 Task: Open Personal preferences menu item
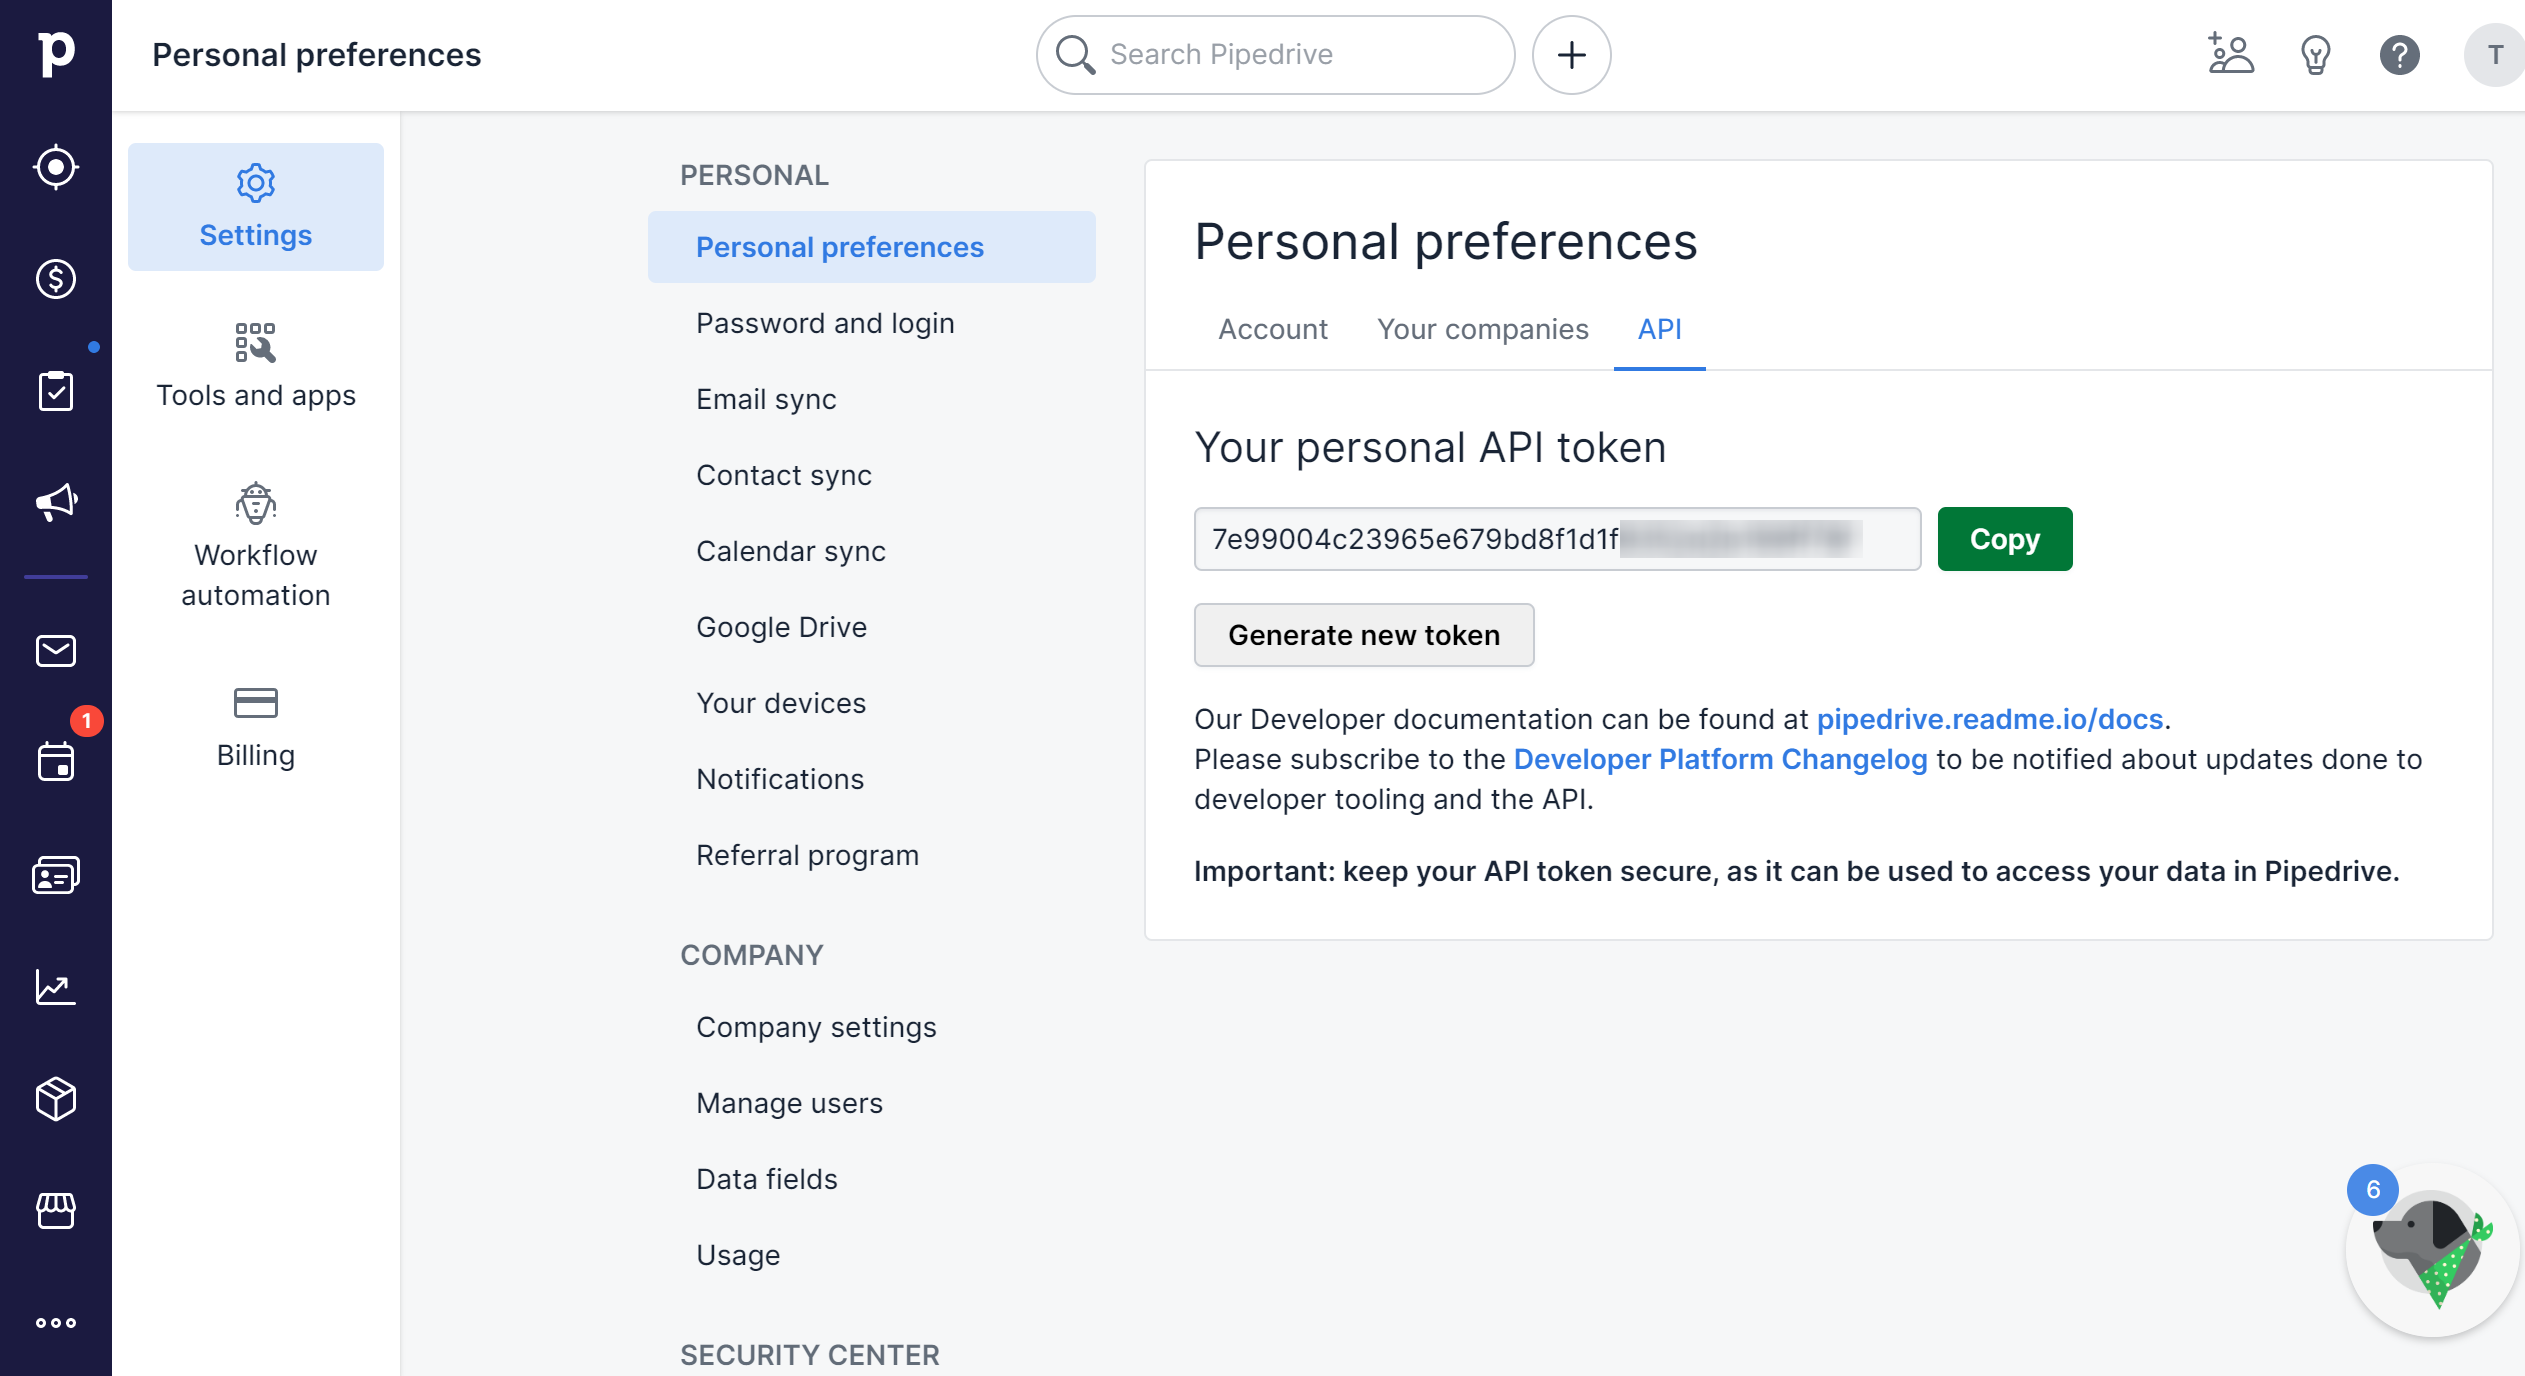pos(841,246)
